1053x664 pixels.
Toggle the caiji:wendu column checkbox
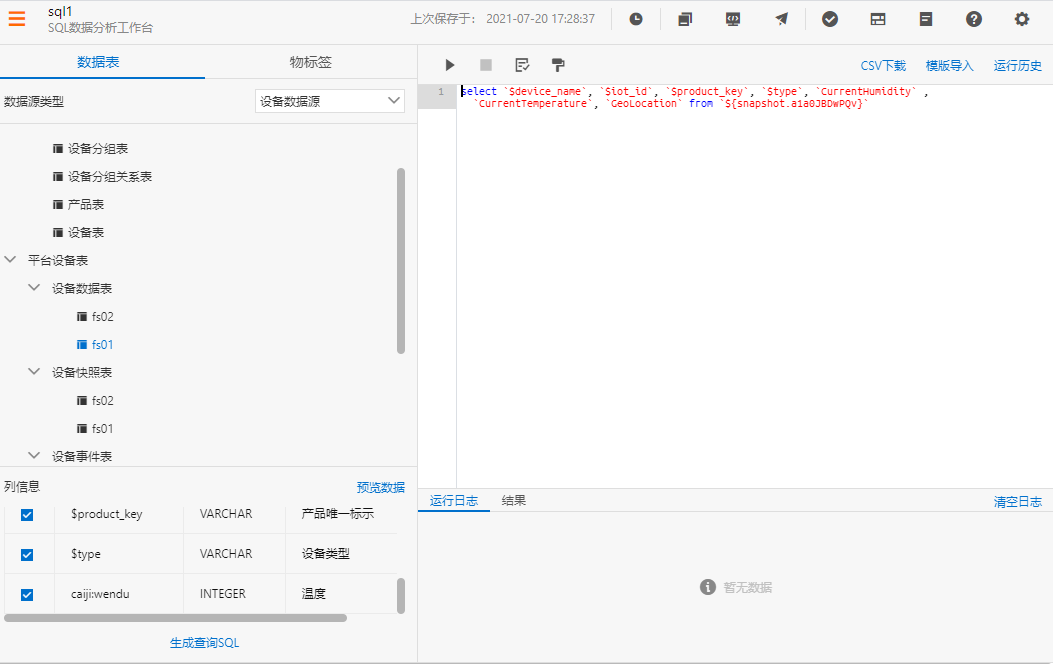click(x=27, y=594)
